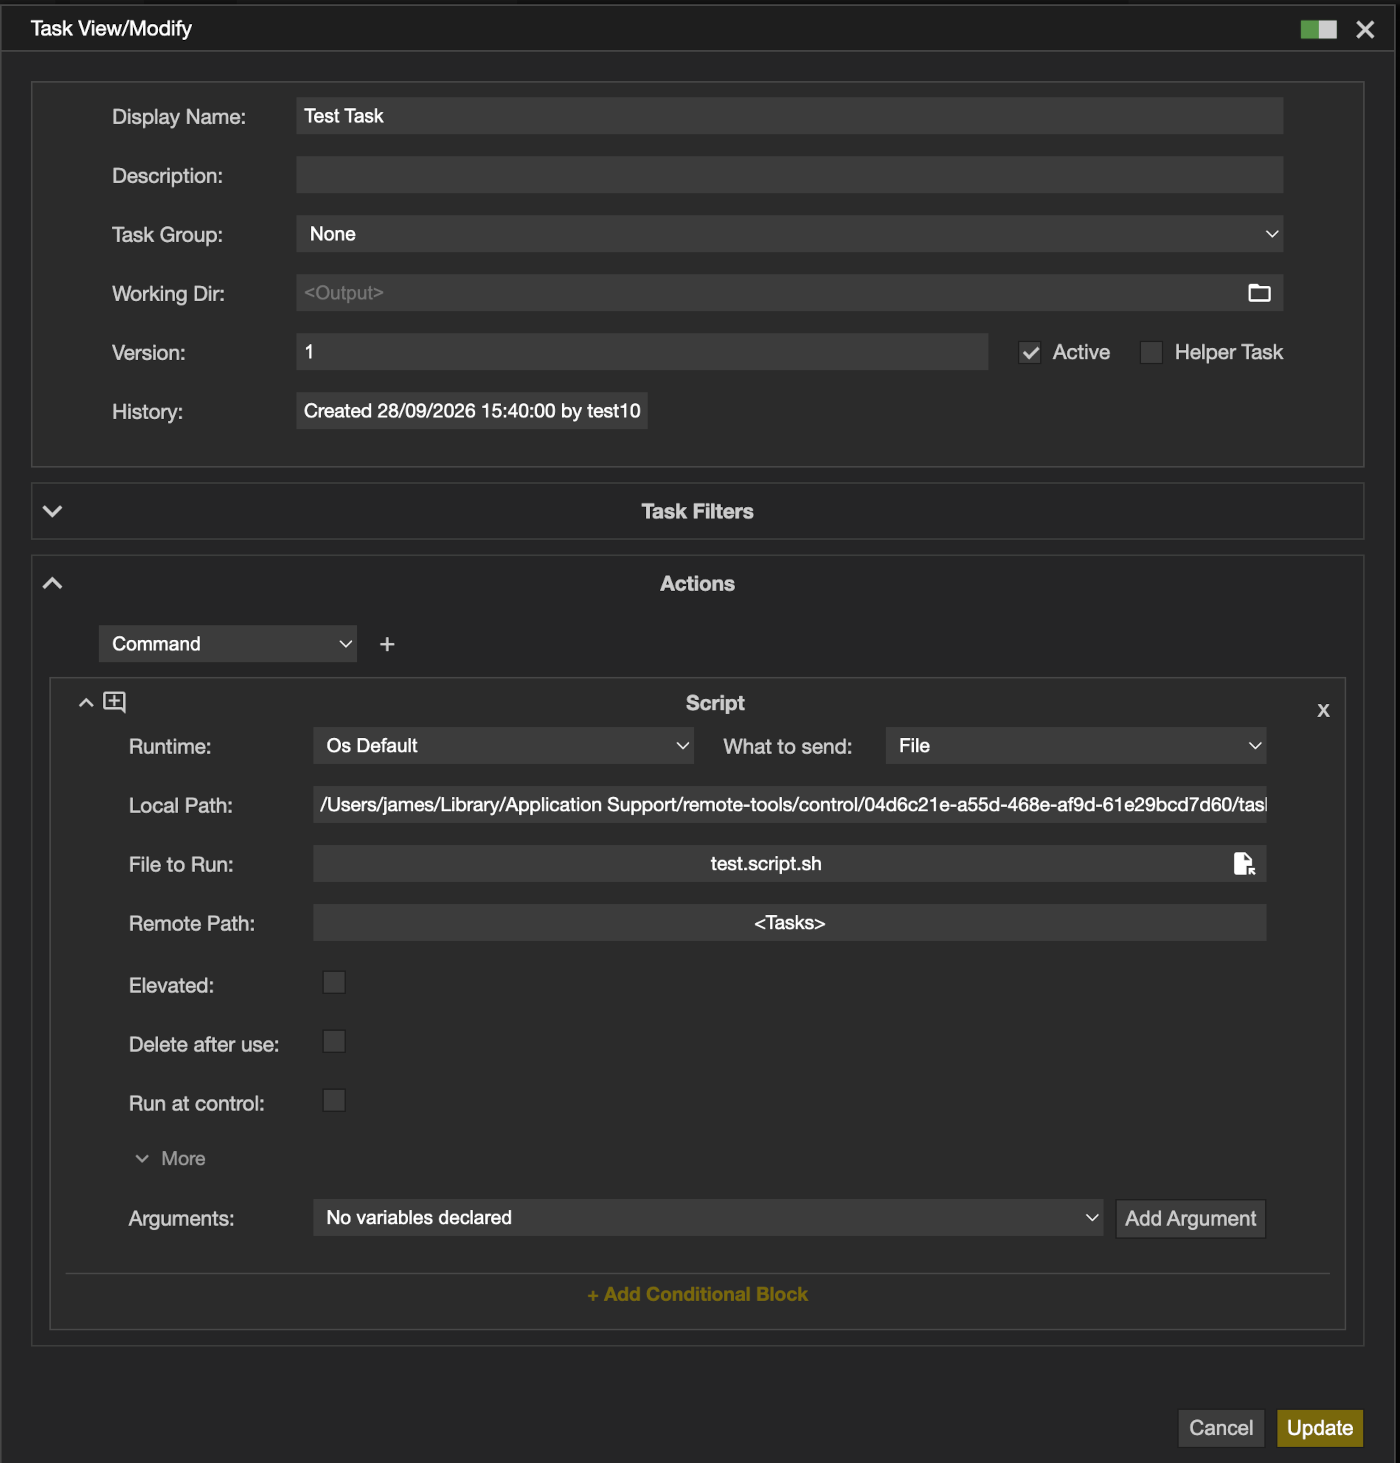Click Add Conditional Block link
This screenshot has width=1400, height=1463.
point(698,1295)
